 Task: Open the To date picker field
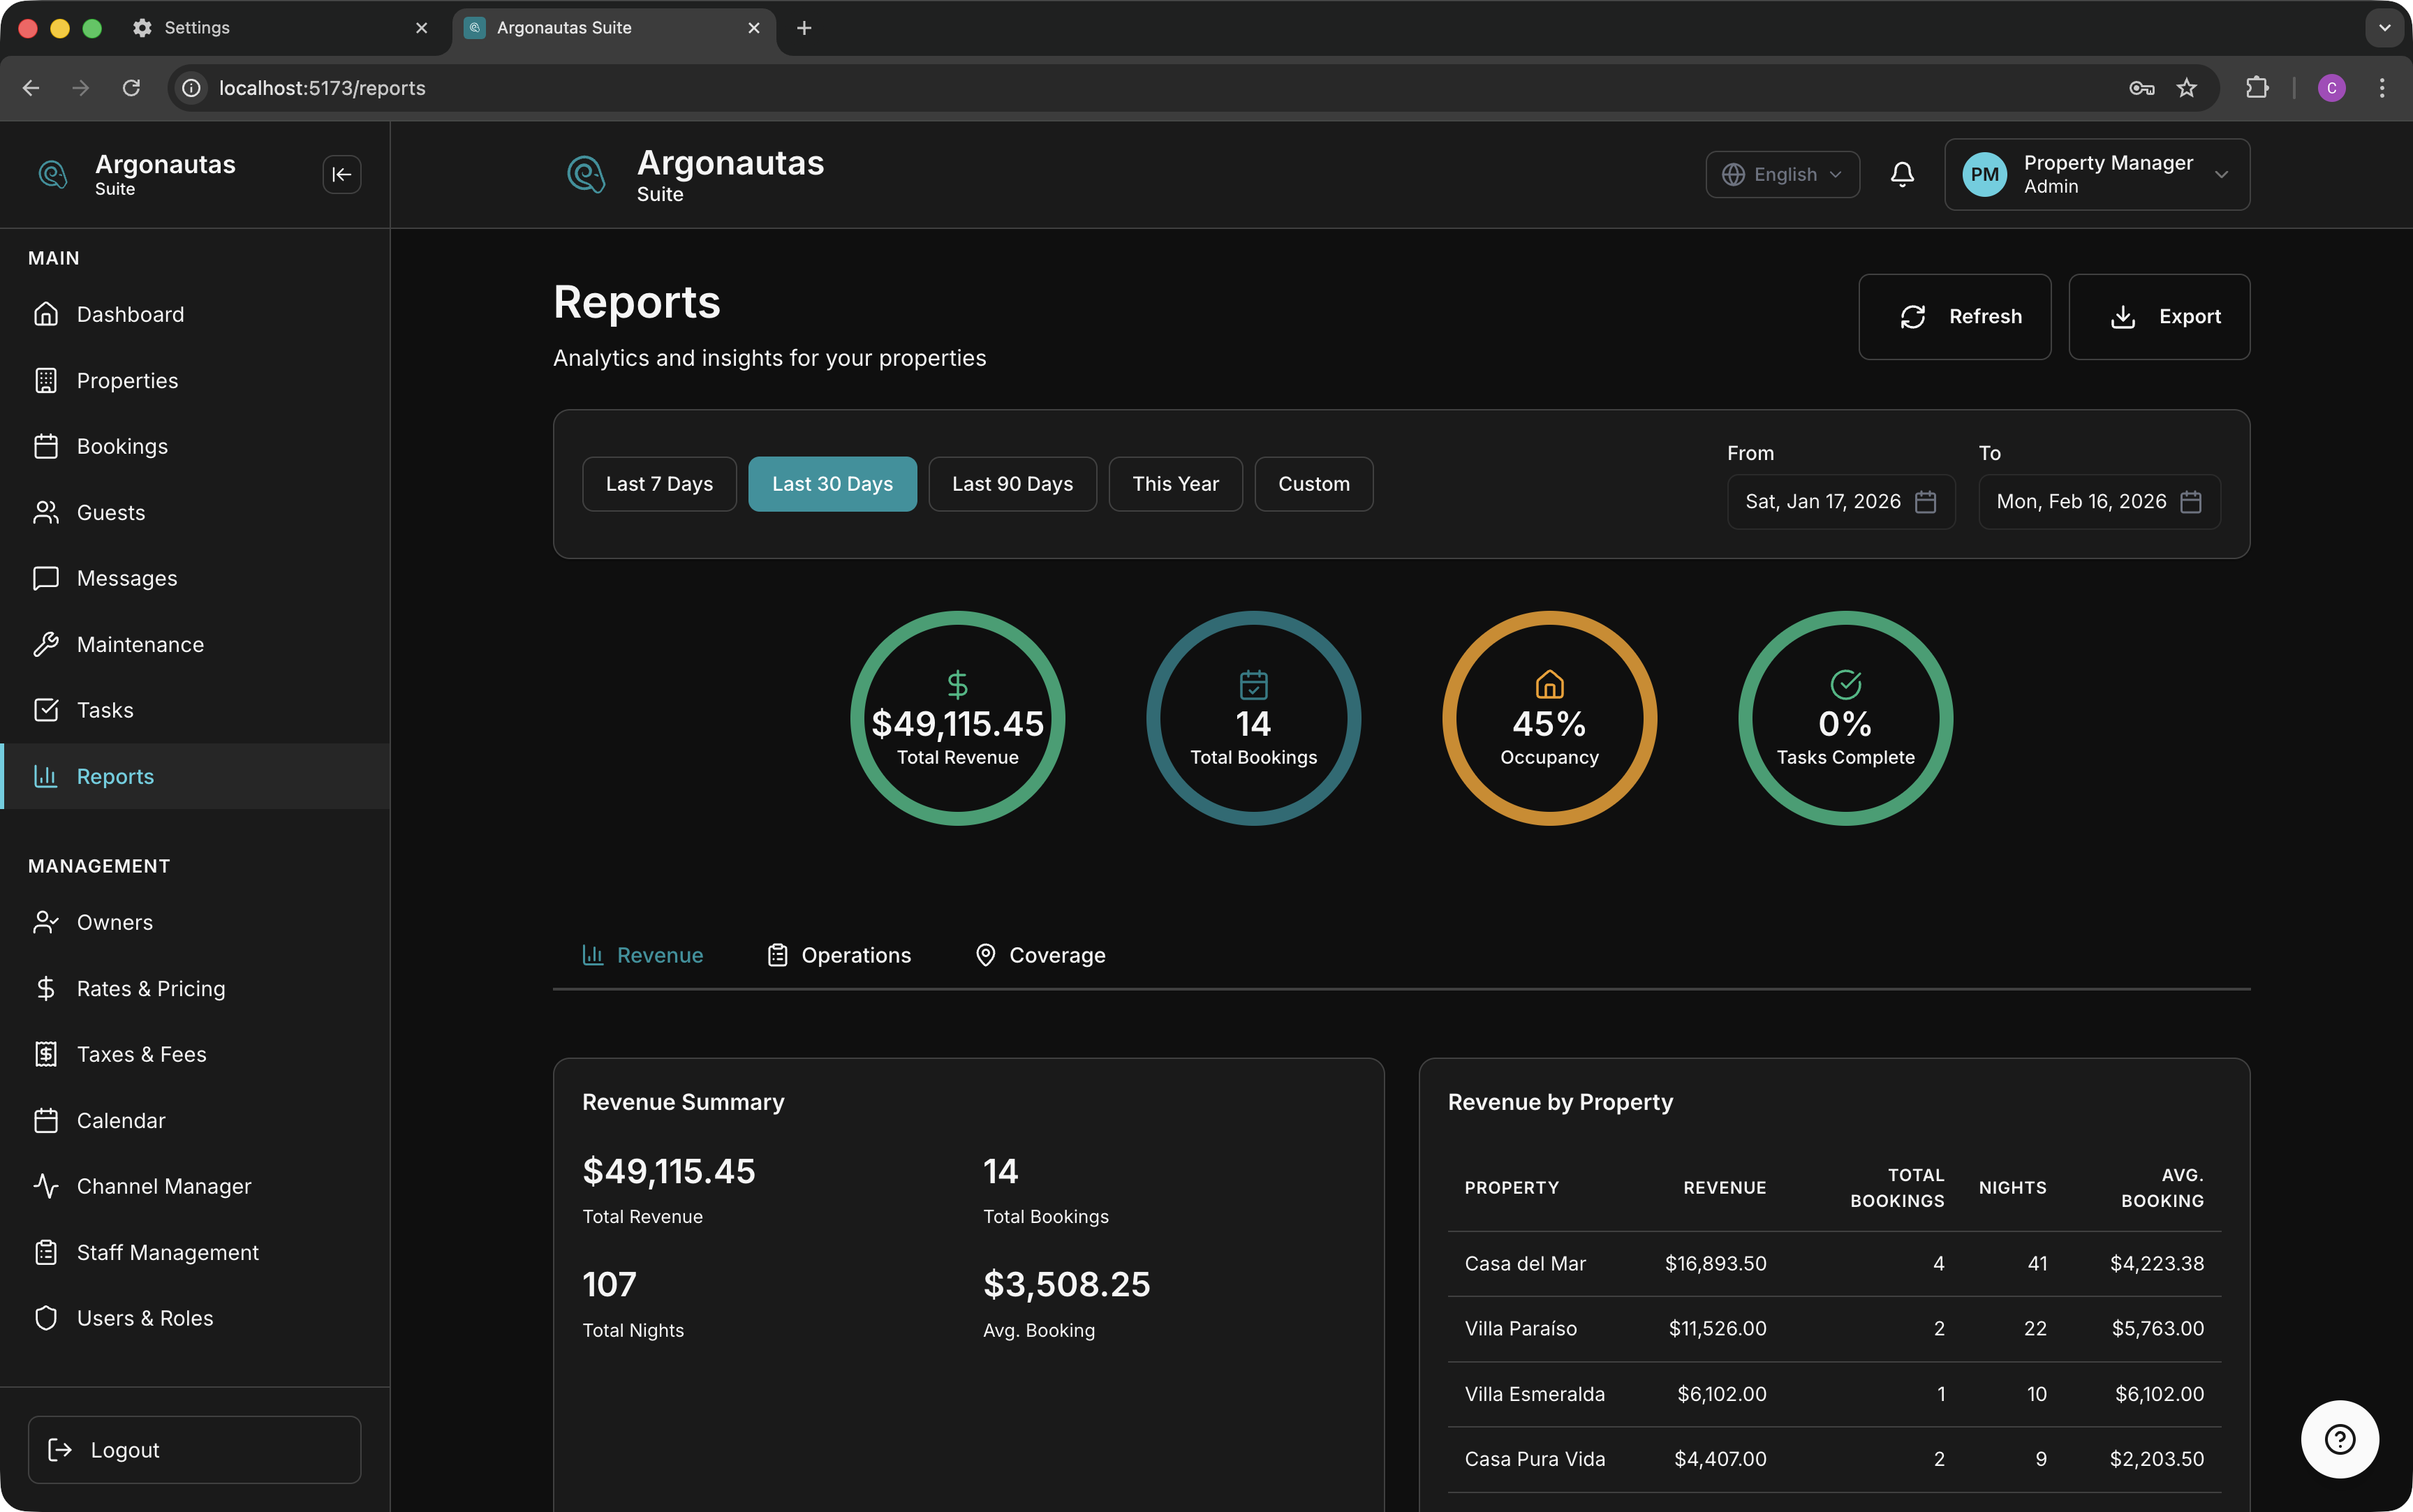click(2099, 502)
